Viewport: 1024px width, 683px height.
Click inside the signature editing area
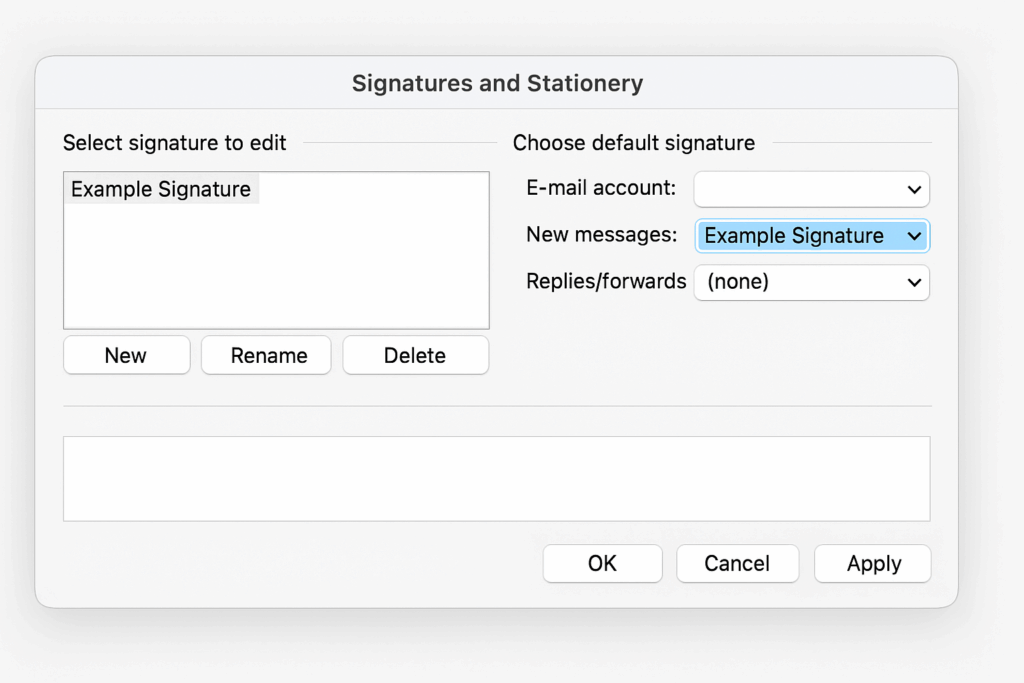pyautogui.click(x=497, y=478)
